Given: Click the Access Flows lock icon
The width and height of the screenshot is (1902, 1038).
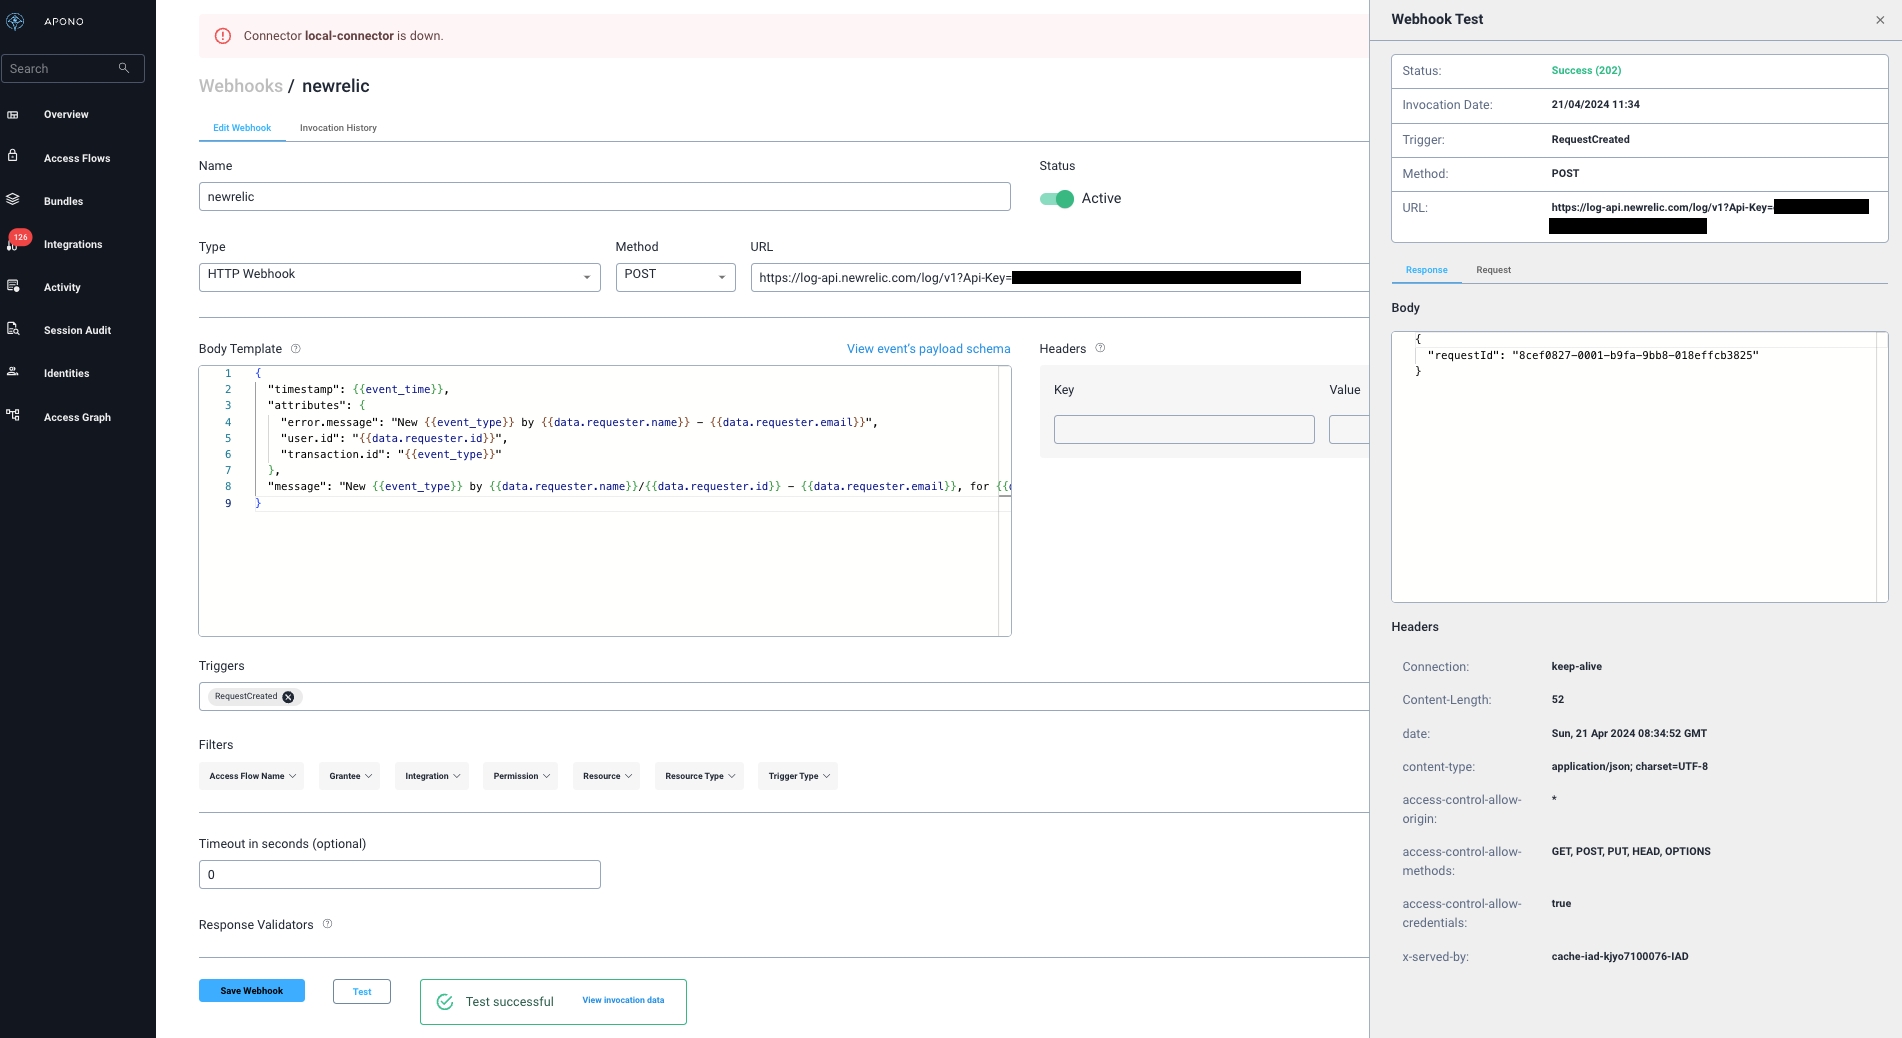Looking at the screenshot, I should coord(13,155).
